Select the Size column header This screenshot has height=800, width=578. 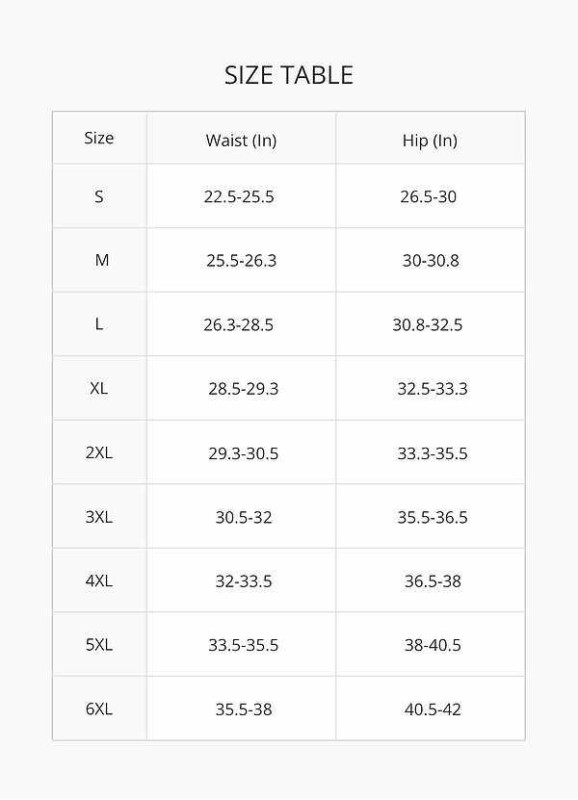coord(99,138)
